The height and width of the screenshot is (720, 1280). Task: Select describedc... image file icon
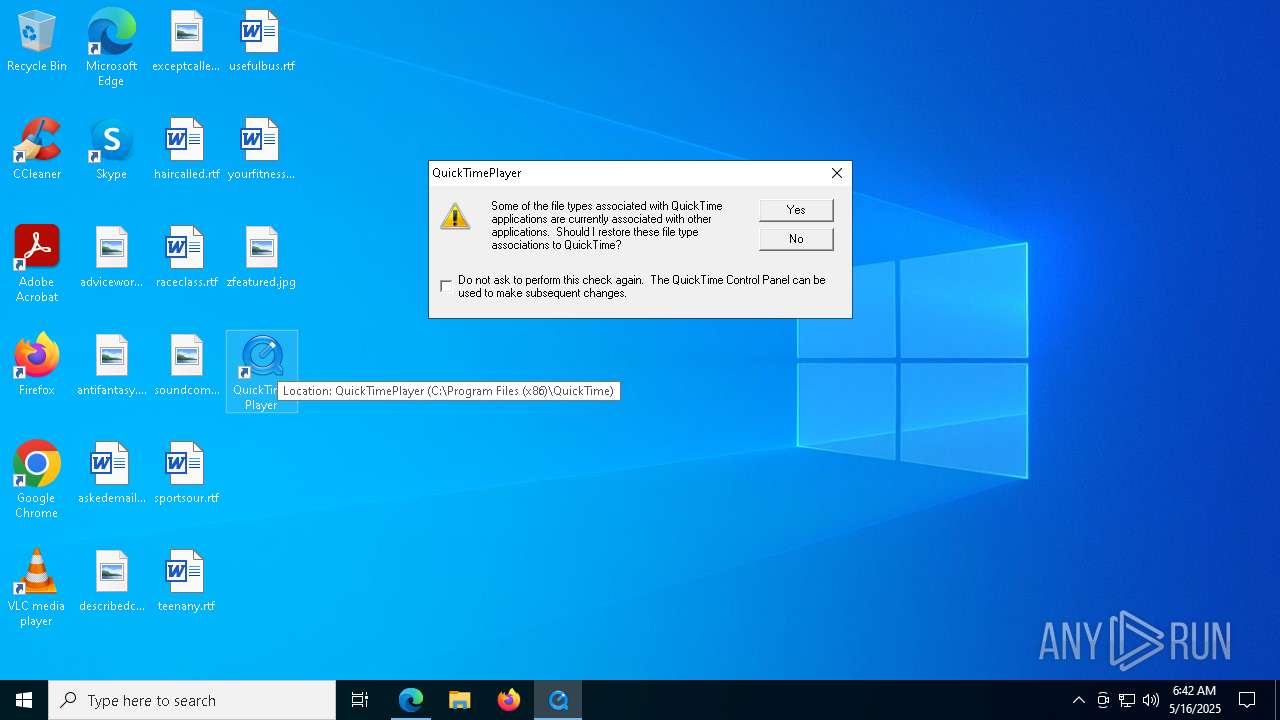point(111,581)
